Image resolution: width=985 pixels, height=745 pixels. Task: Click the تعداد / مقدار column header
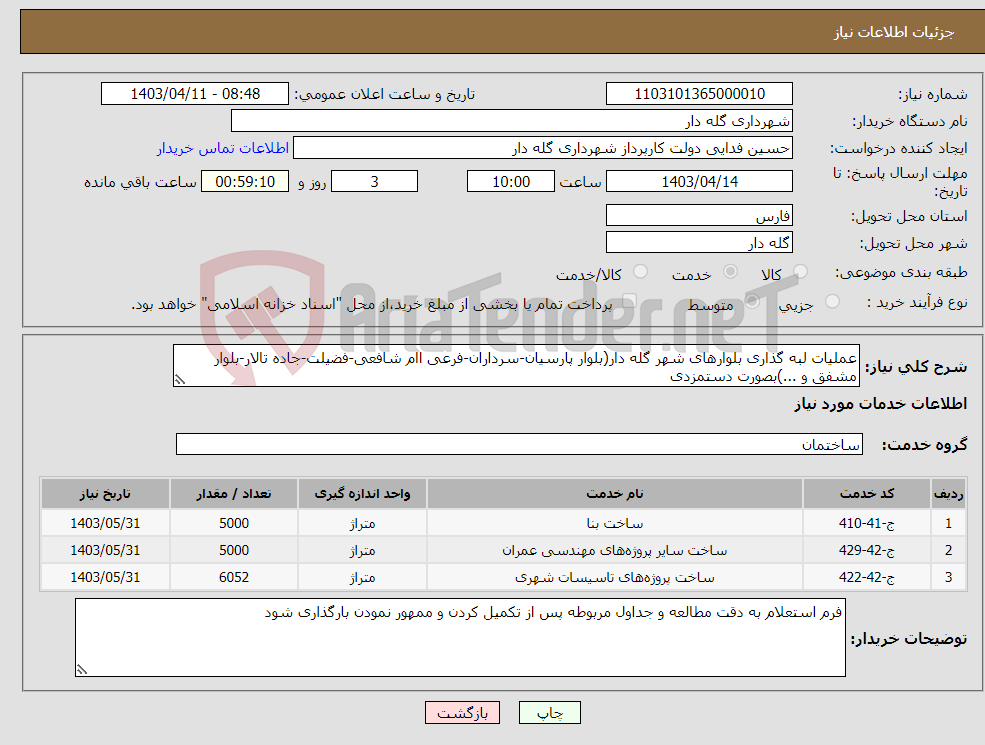click(x=234, y=494)
